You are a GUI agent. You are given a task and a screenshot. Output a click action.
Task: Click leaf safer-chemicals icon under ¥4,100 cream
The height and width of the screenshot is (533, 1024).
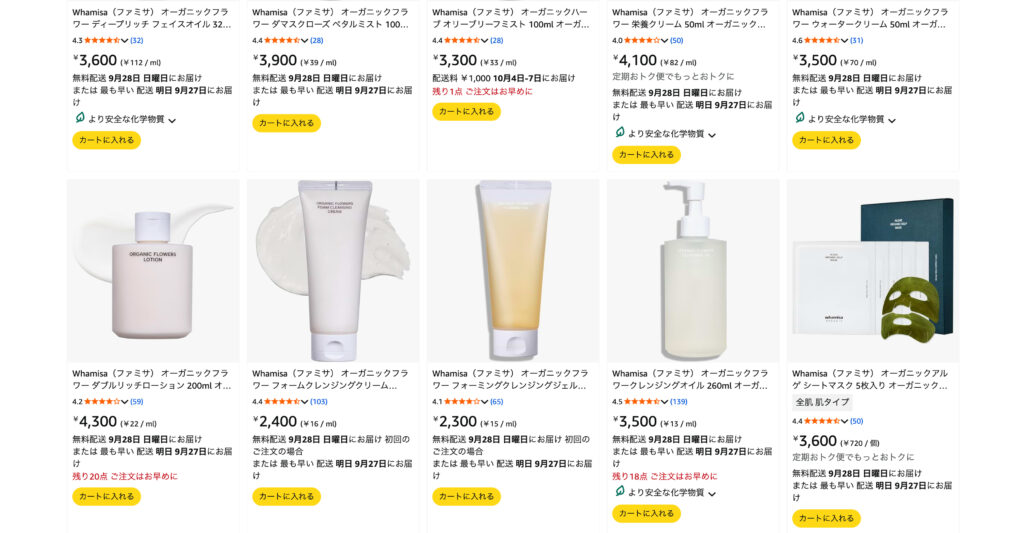pos(619,132)
